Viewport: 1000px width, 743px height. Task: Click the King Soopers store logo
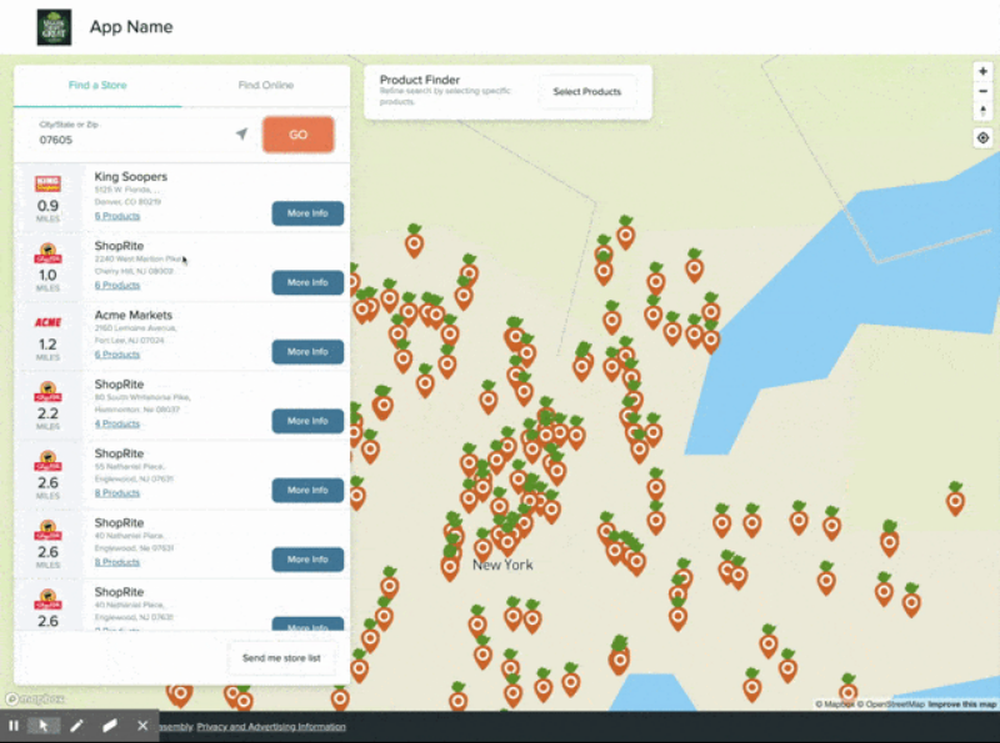(48, 184)
